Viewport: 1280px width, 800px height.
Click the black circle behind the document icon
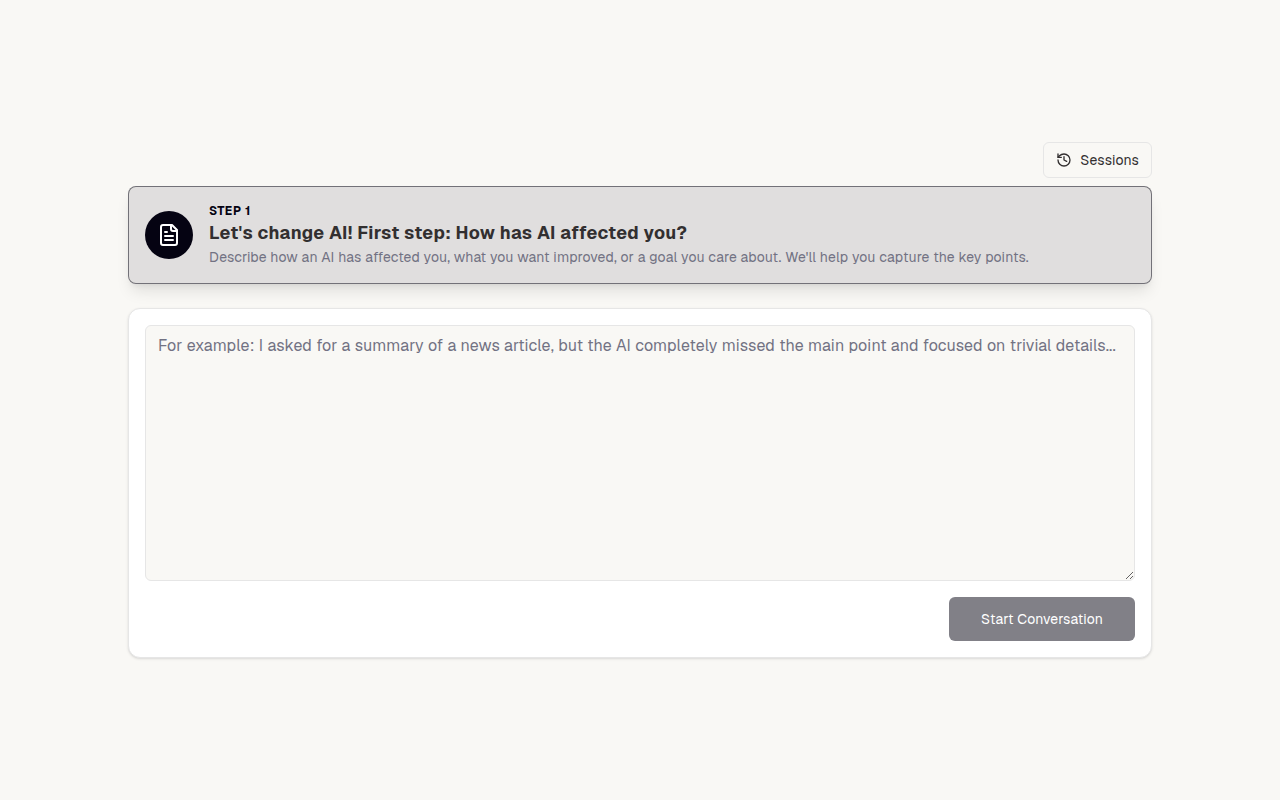[x=169, y=235]
